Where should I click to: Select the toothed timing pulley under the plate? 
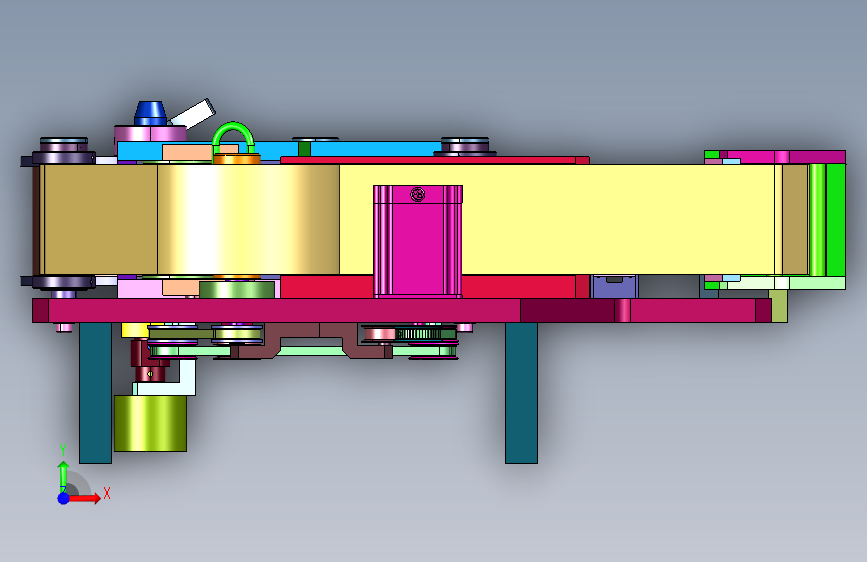pos(419,334)
